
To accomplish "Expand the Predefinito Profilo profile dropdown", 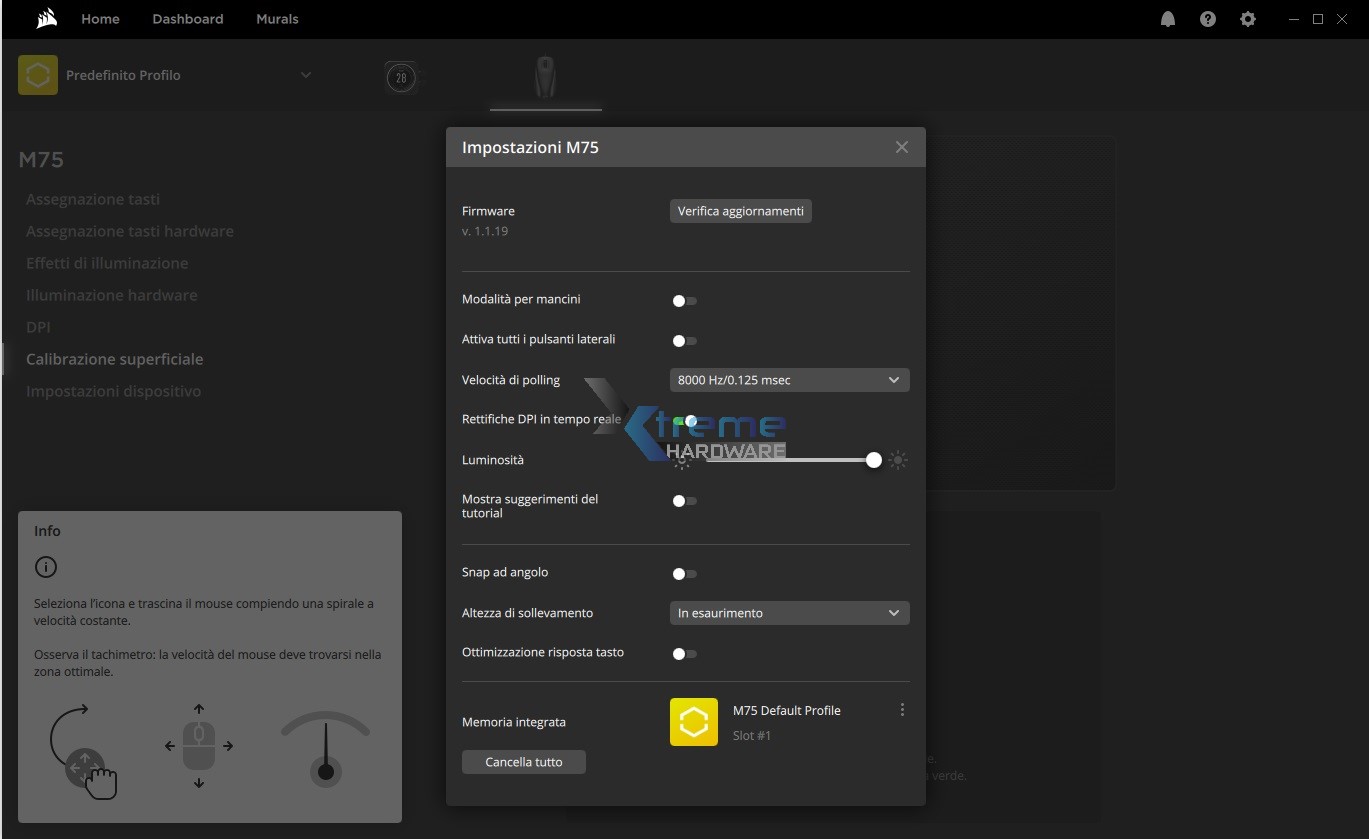I will pos(306,75).
